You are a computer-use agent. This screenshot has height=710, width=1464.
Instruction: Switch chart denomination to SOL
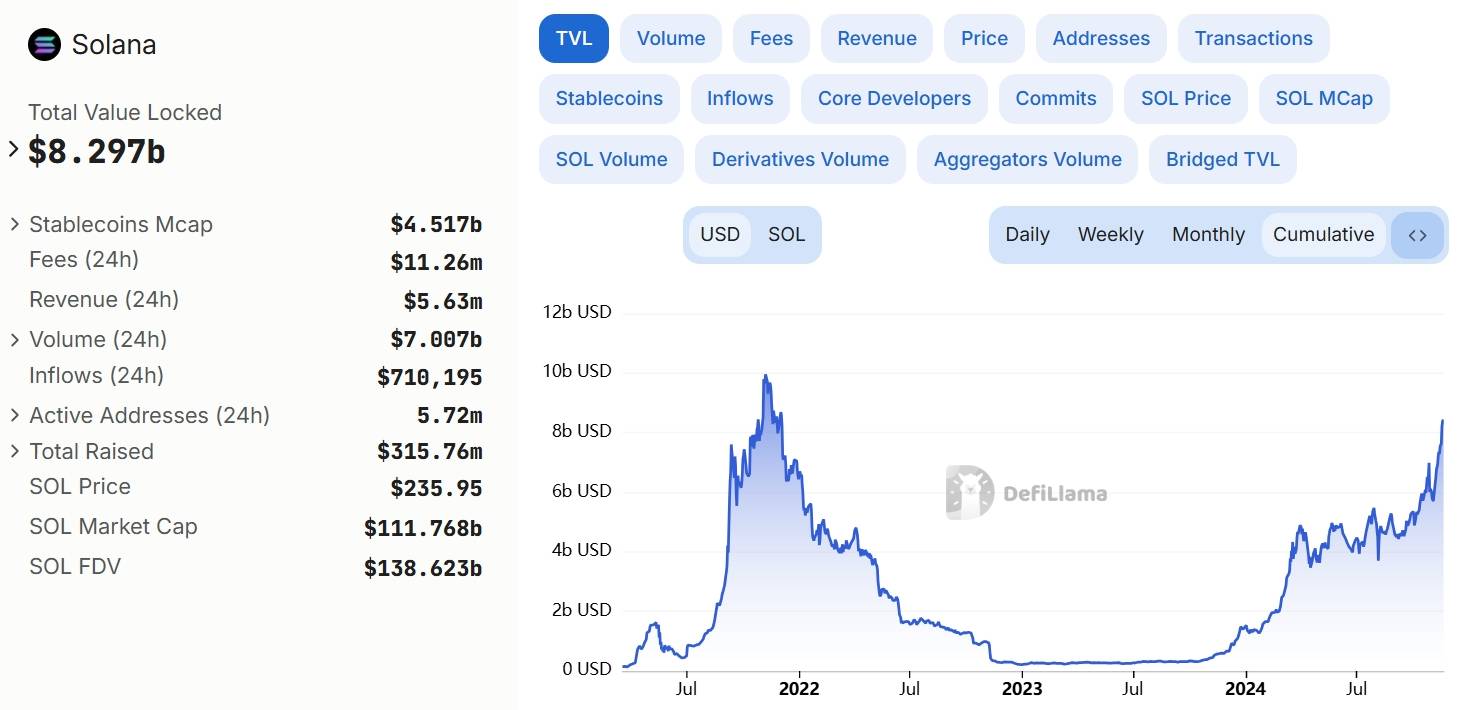tap(786, 235)
